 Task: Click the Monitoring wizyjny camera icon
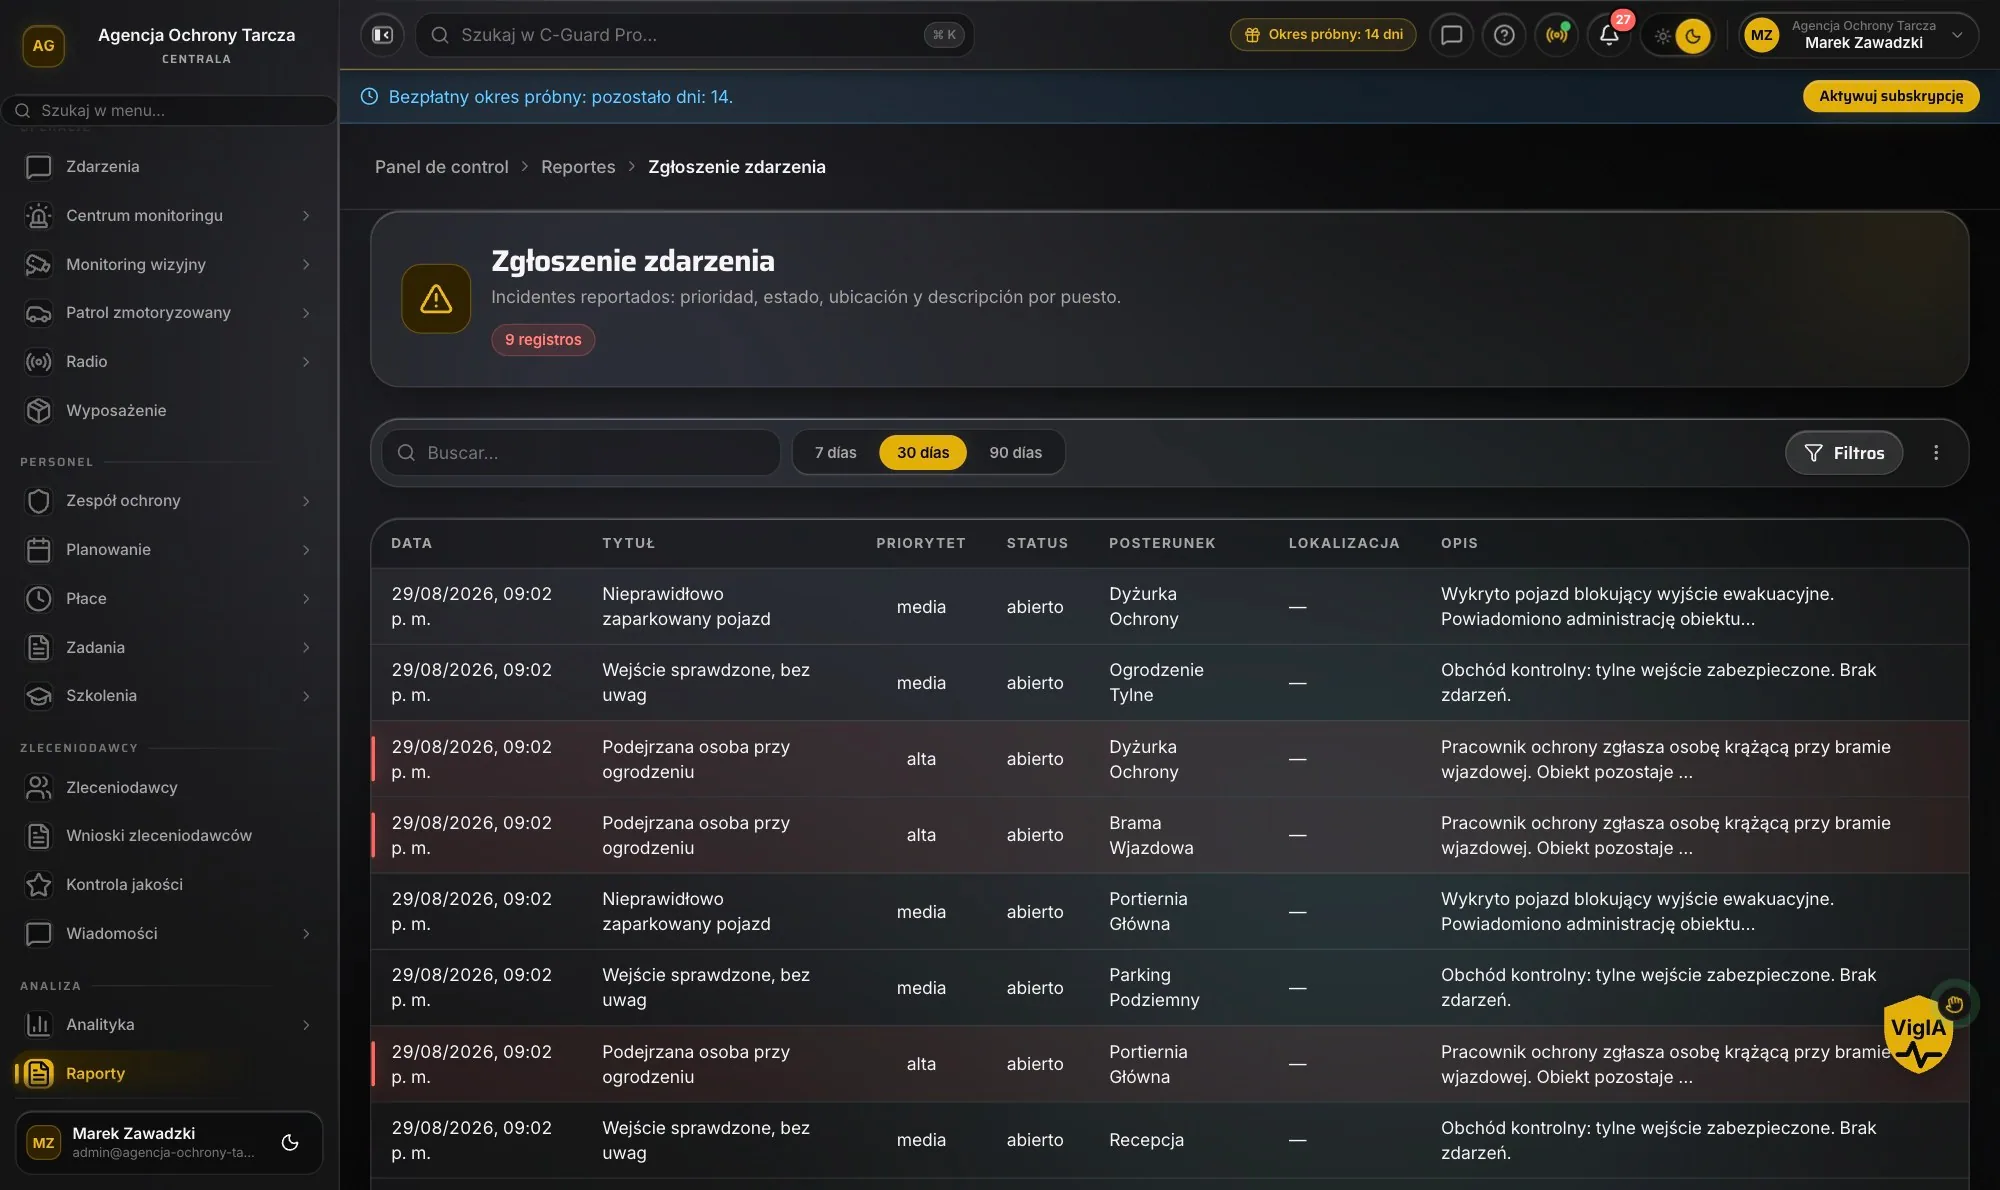coord(38,265)
